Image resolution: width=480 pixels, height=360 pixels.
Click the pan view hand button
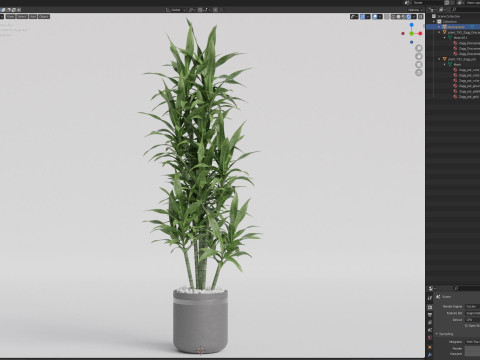click(x=419, y=56)
